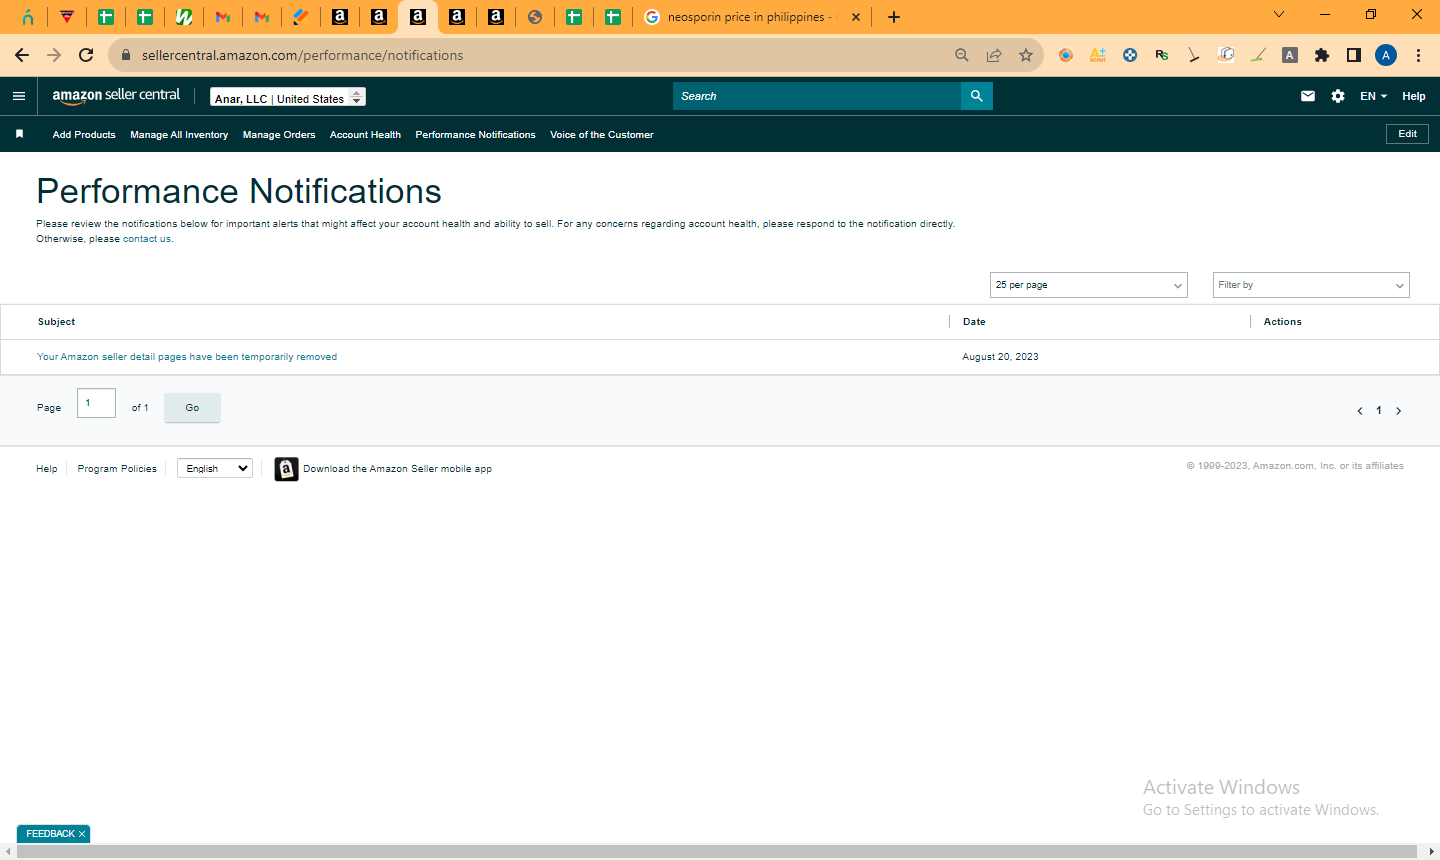Open the EN language dropdown
Viewport: 1440px width, 860px height.
click(1373, 96)
